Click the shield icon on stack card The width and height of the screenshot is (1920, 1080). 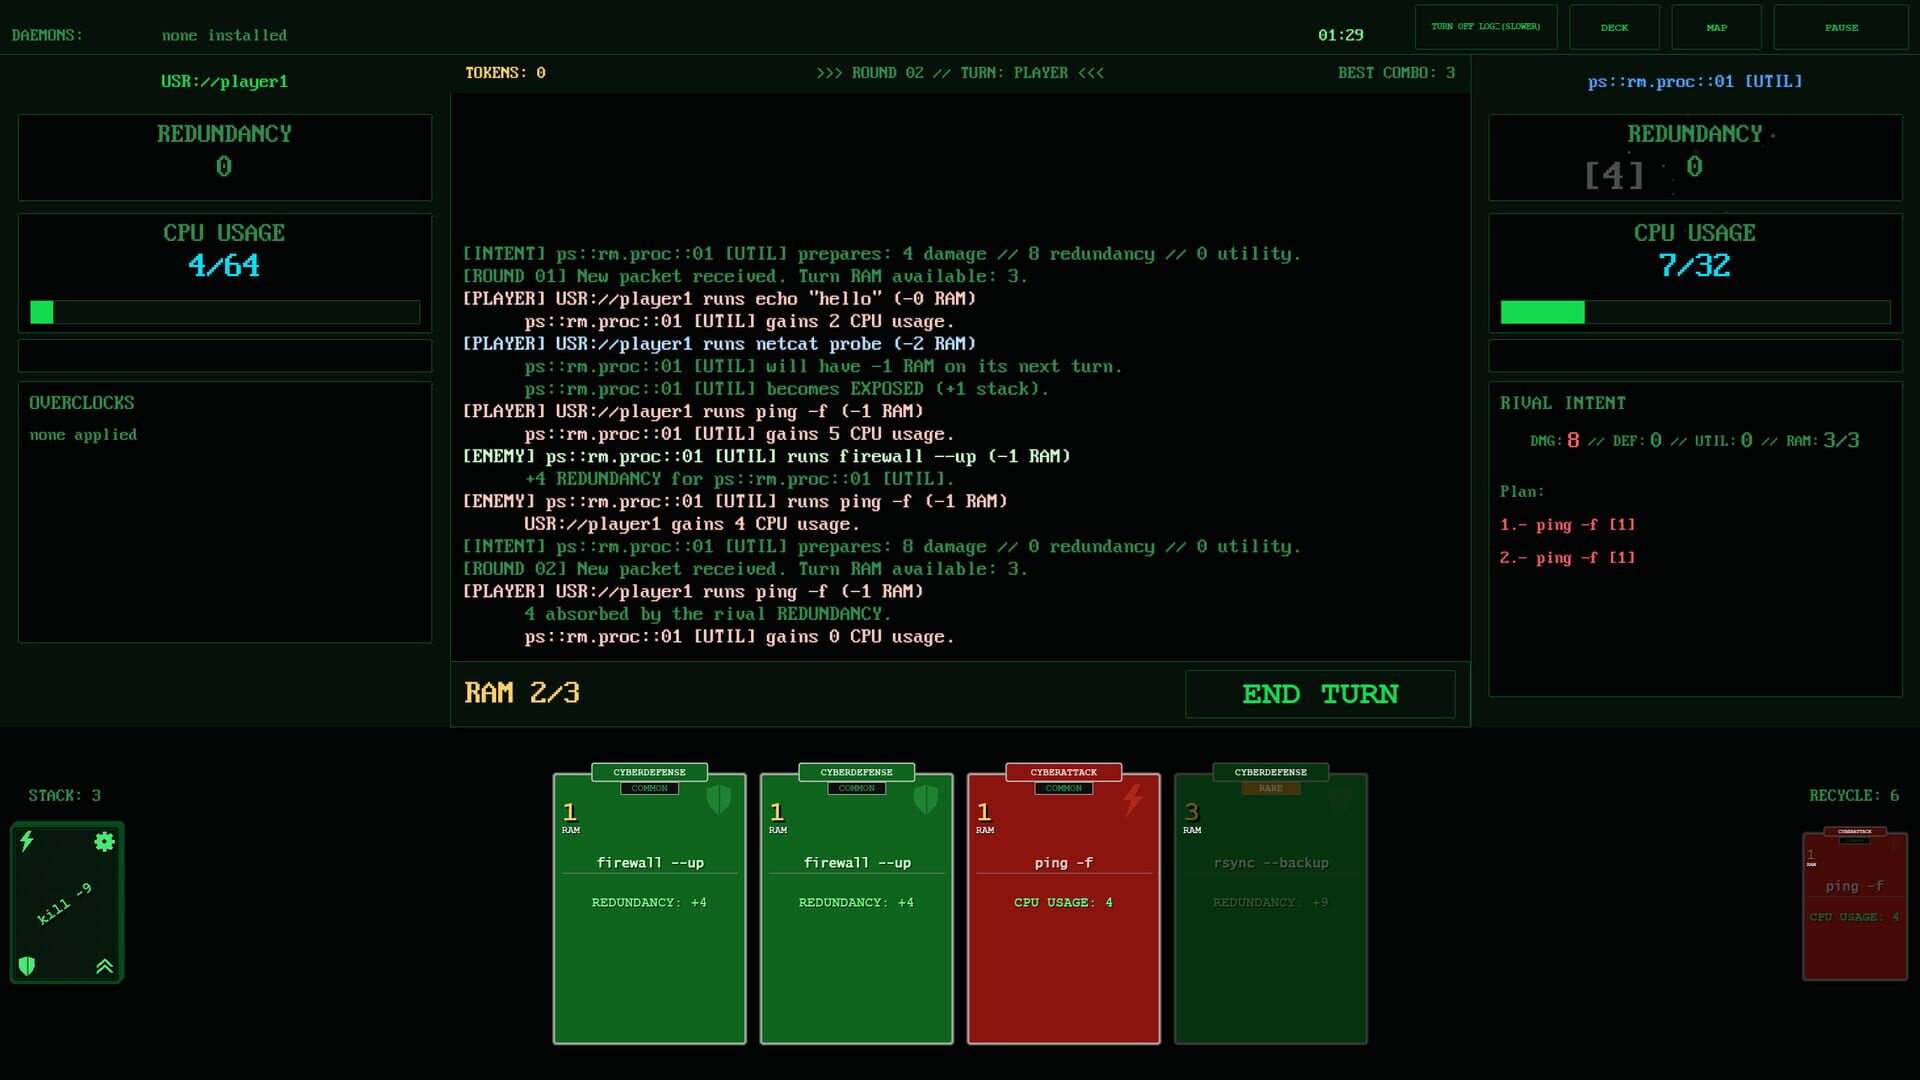(x=27, y=966)
